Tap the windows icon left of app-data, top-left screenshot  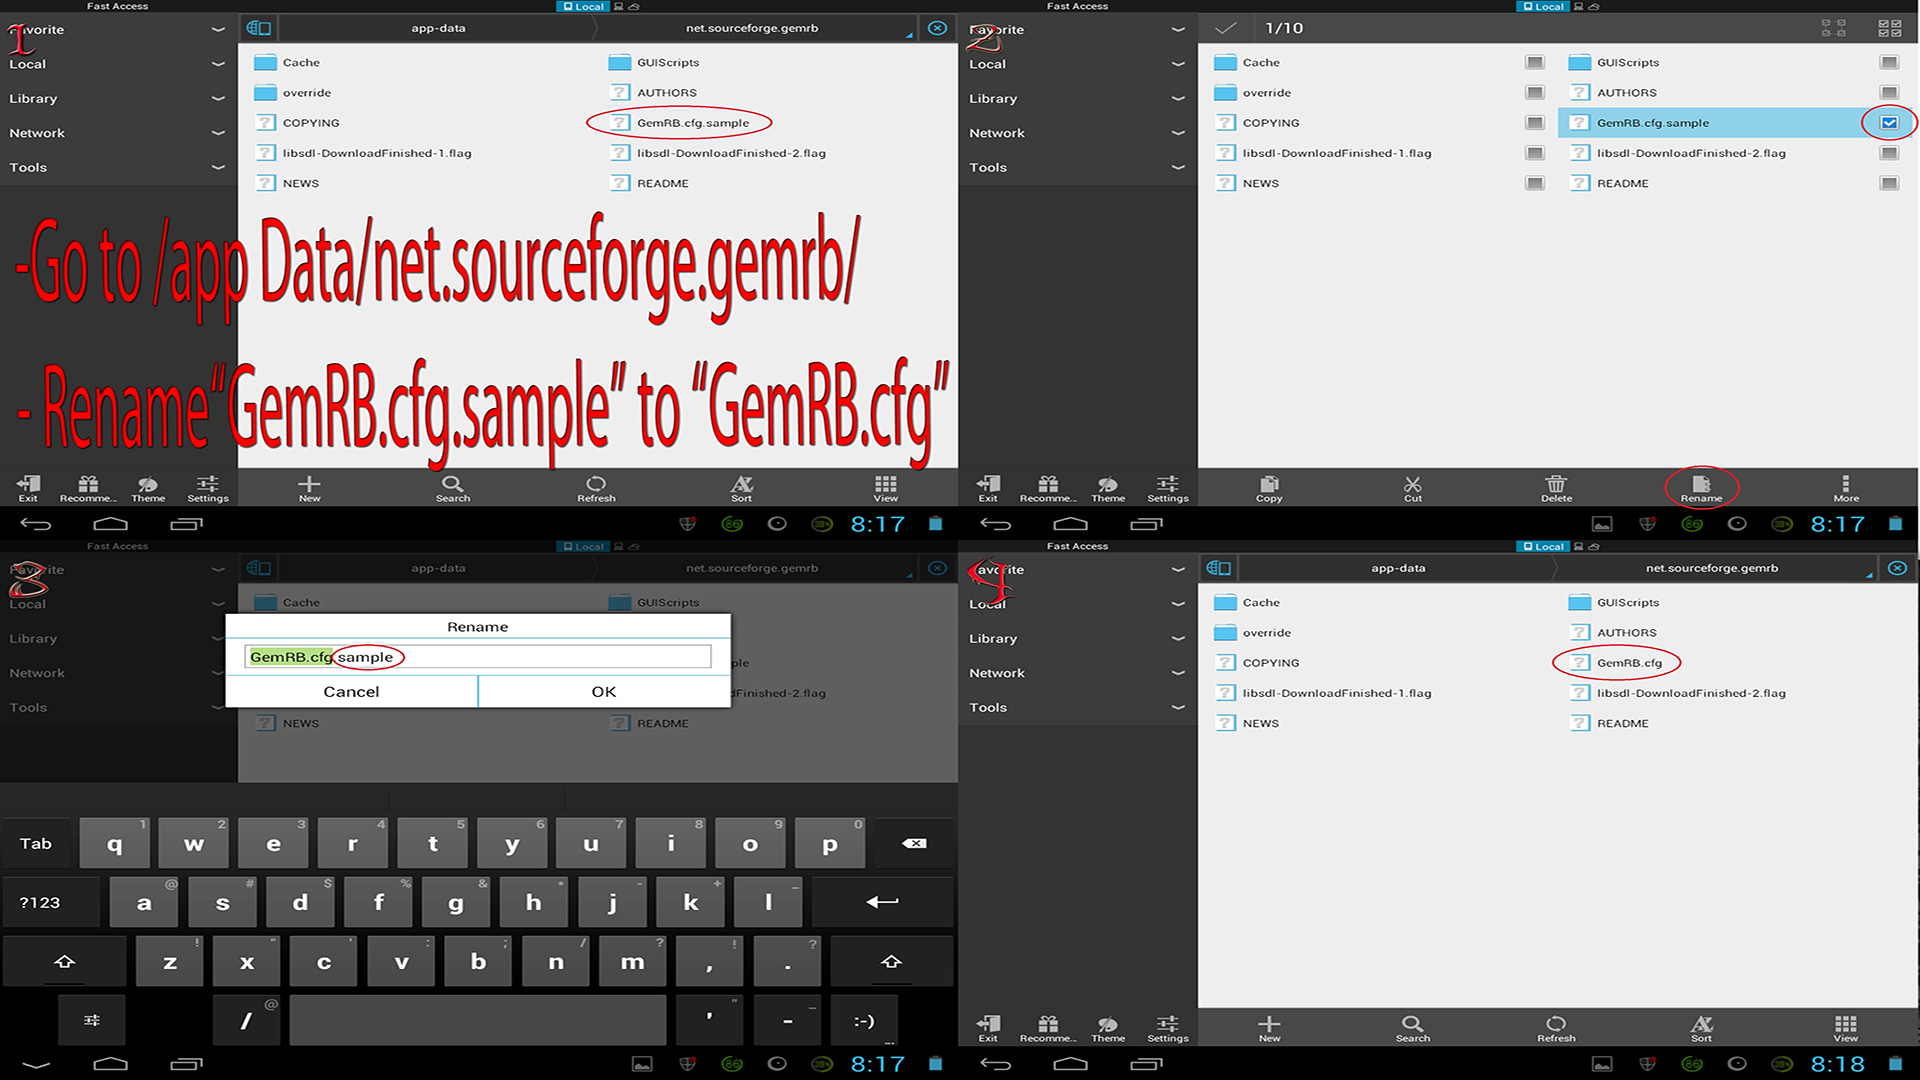tap(259, 28)
